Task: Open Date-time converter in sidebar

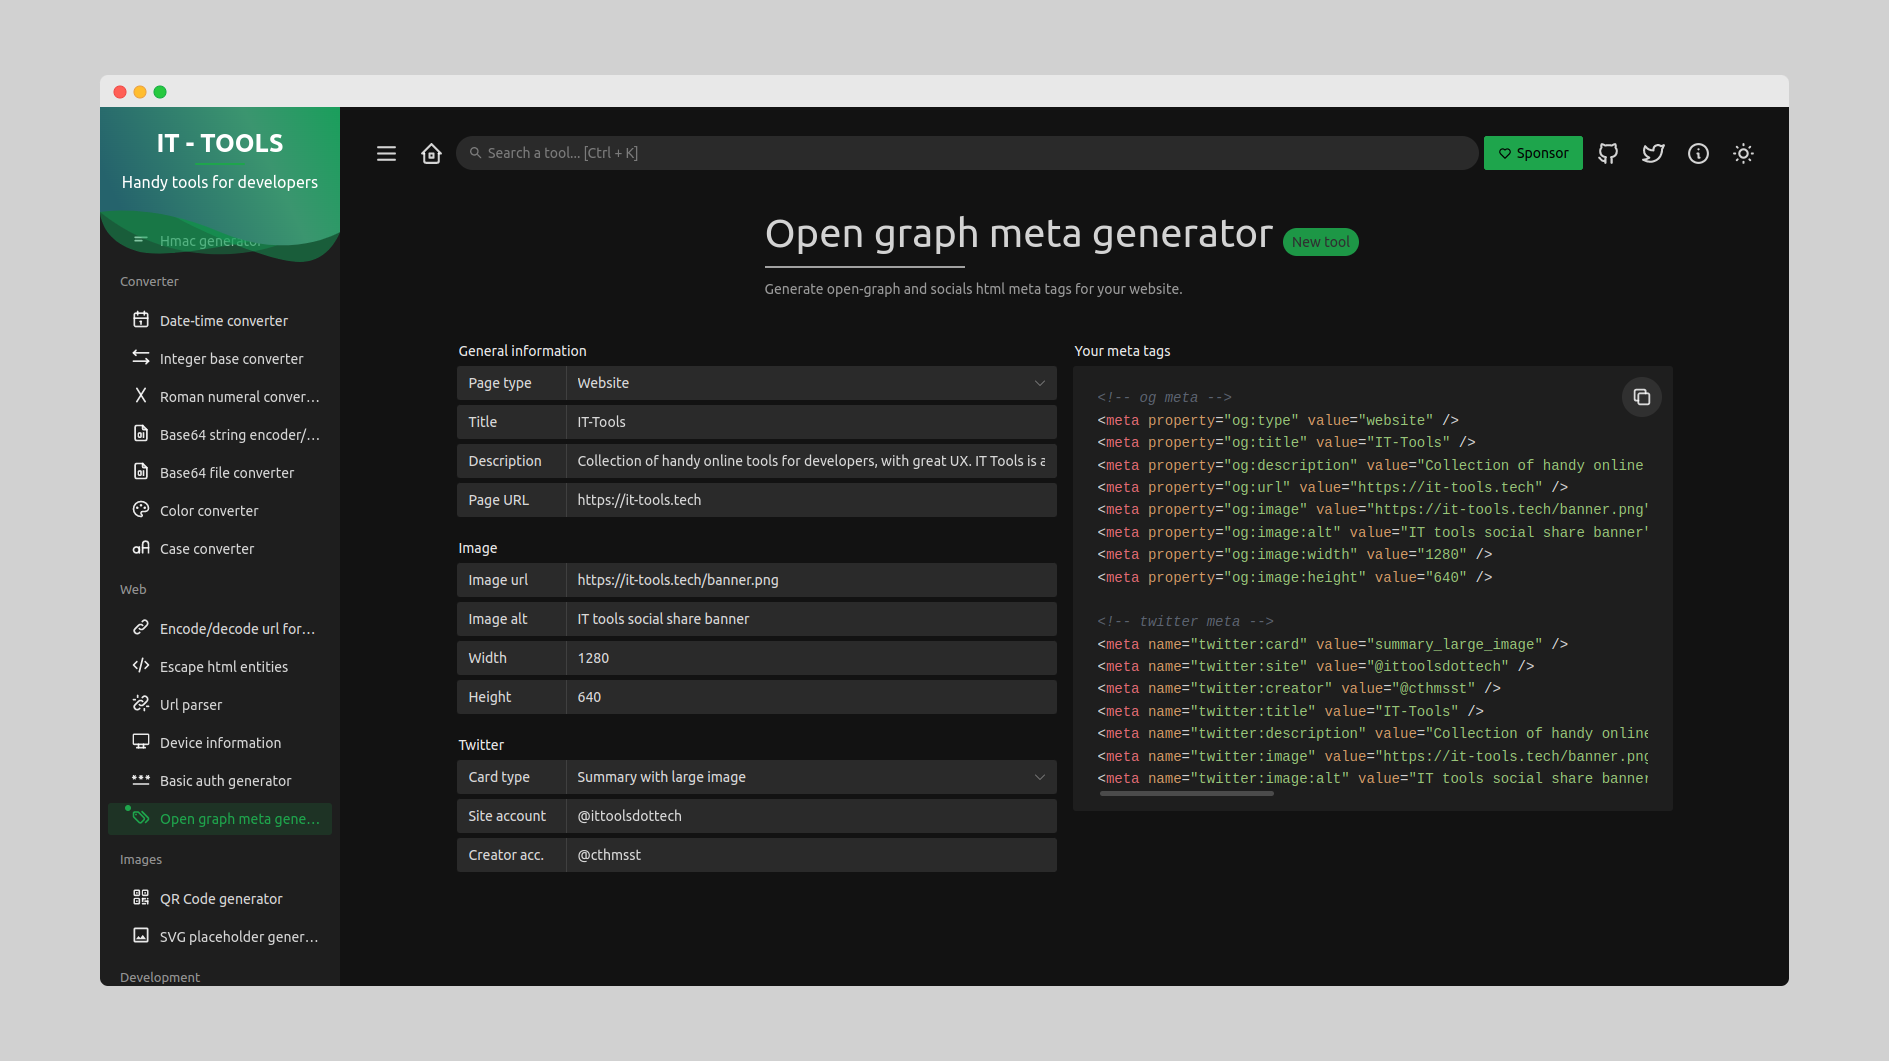Action: tap(223, 320)
